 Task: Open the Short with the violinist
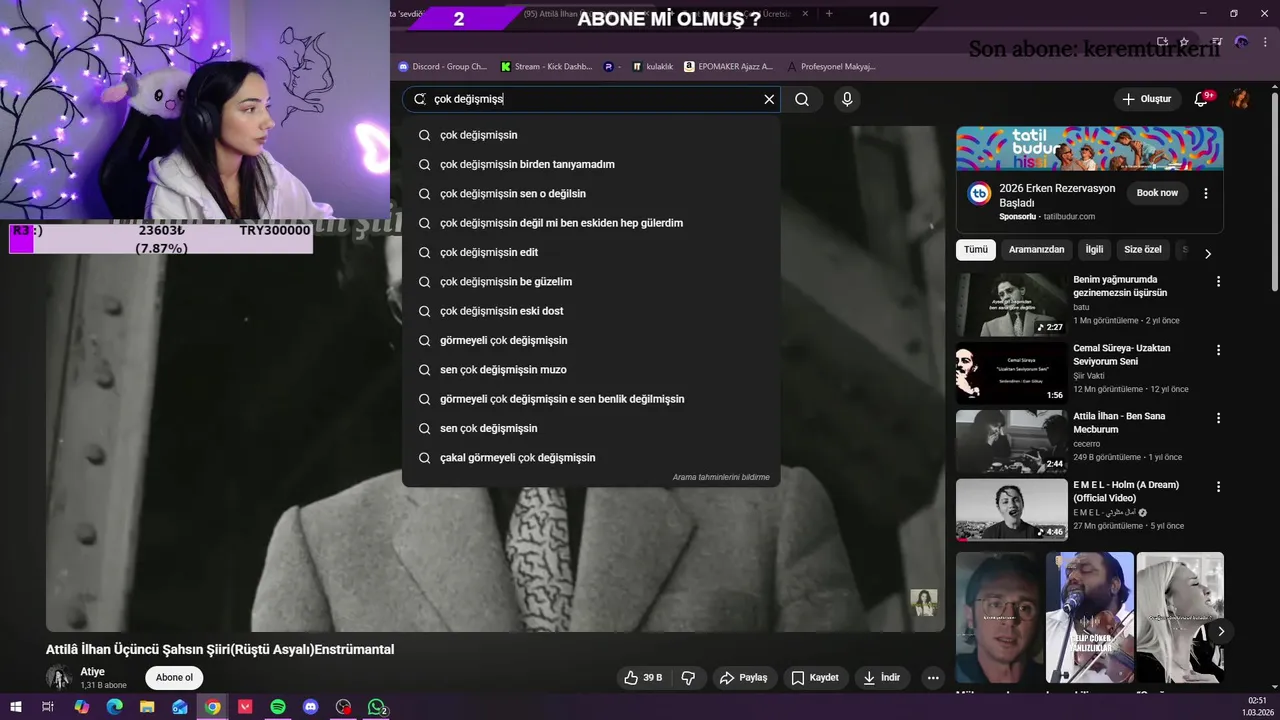(x=1089, y=617)
